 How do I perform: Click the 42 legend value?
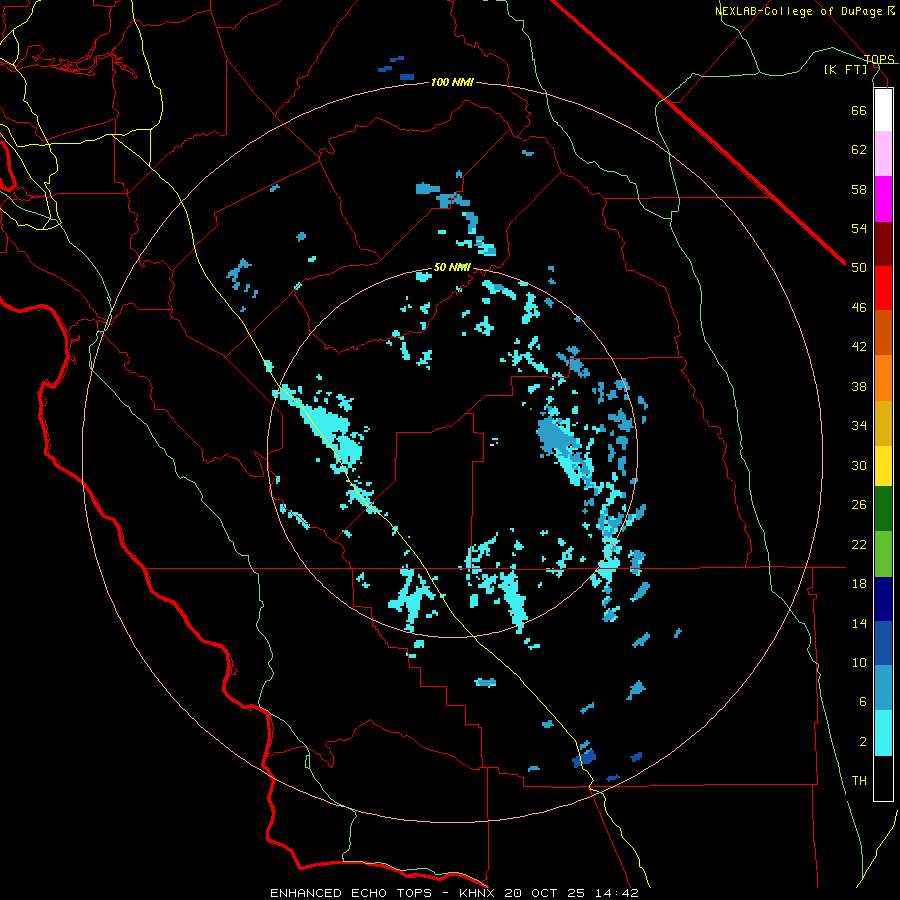point(859,347)
